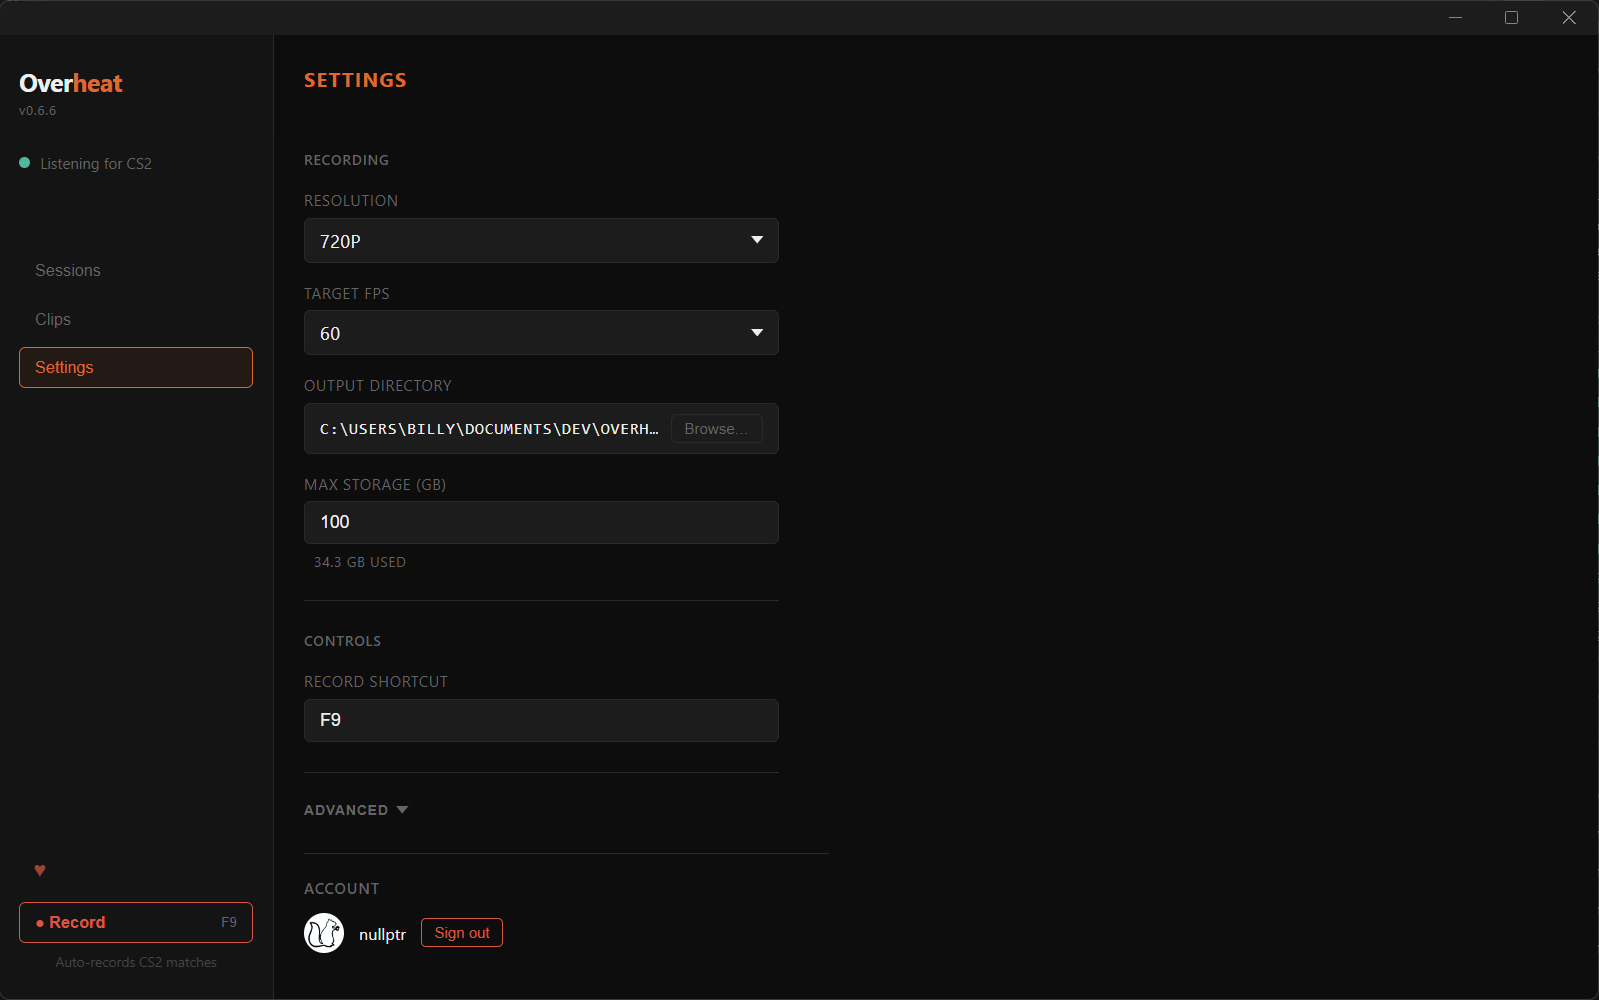Close the Overheat window
Screen dimensions: 1599x1000
click(x=1569, y=18)
